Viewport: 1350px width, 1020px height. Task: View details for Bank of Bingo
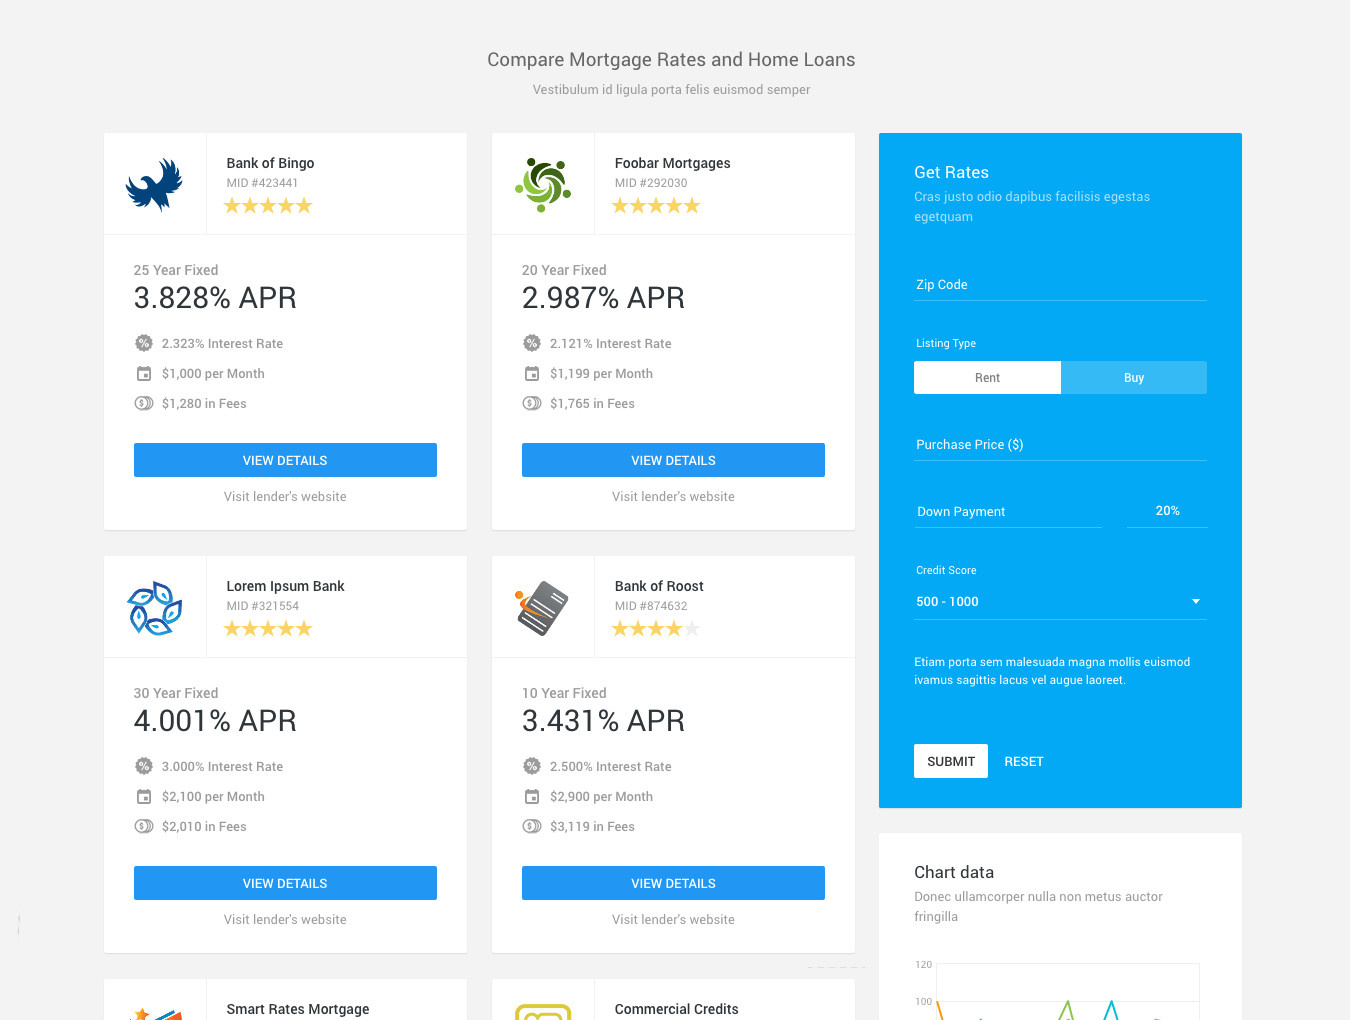(285, 460)
